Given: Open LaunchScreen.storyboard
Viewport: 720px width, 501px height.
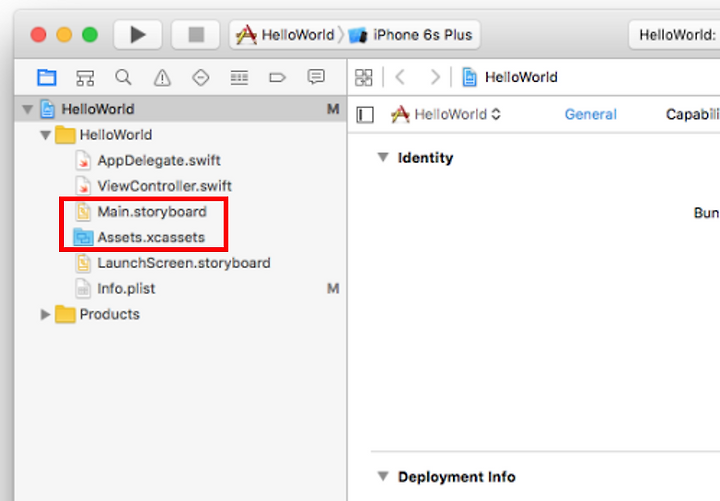Looking at the screenshot, I should [180, 263].
